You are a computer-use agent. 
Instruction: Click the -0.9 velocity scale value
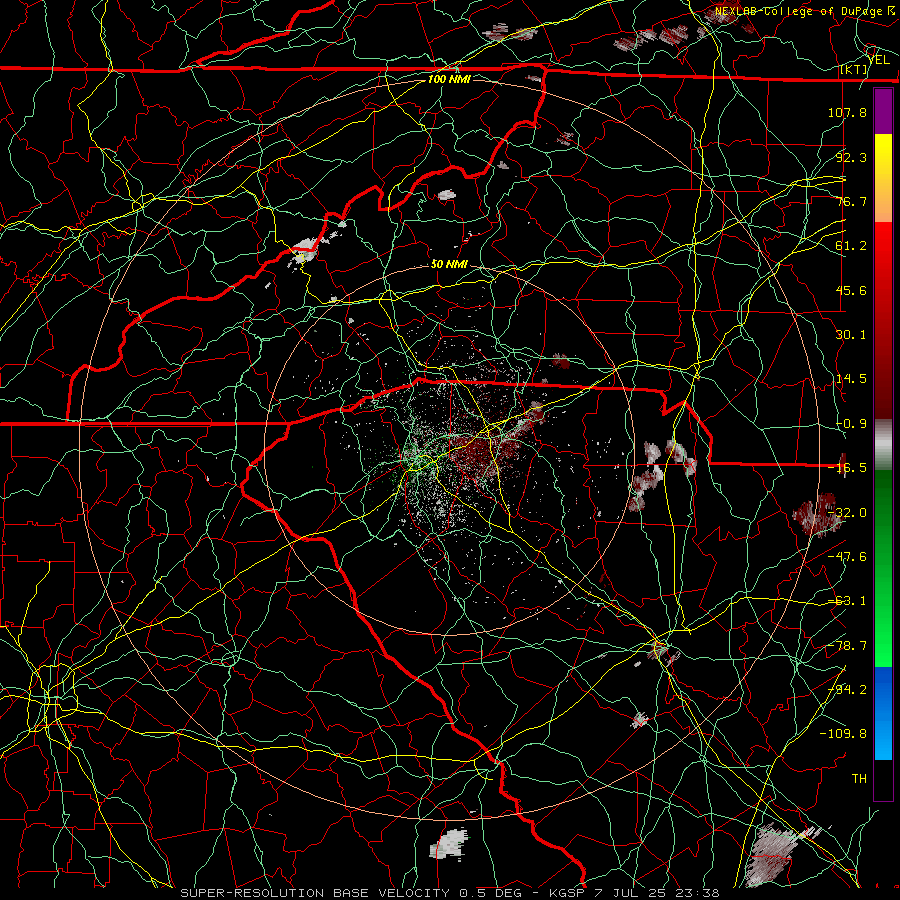851,424
